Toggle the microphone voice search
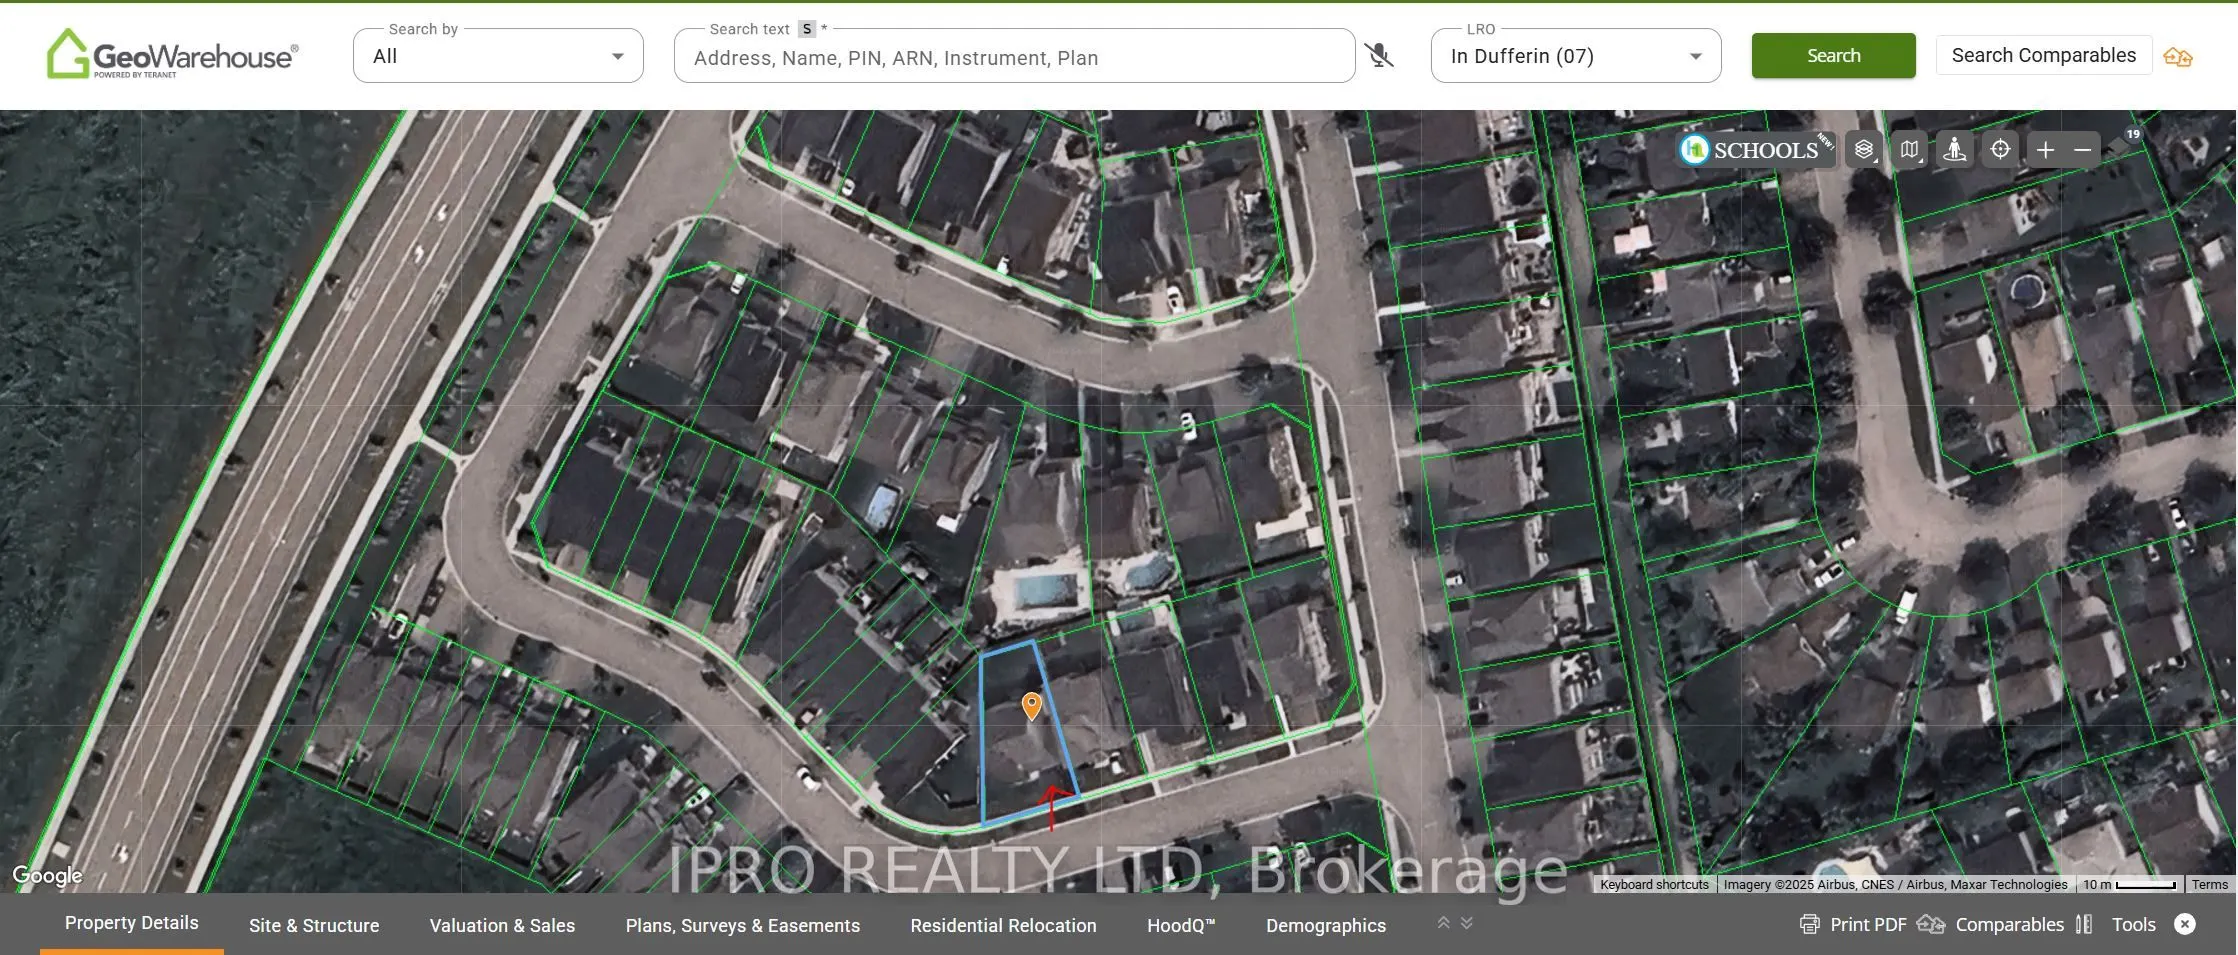 coord(1379,56)
